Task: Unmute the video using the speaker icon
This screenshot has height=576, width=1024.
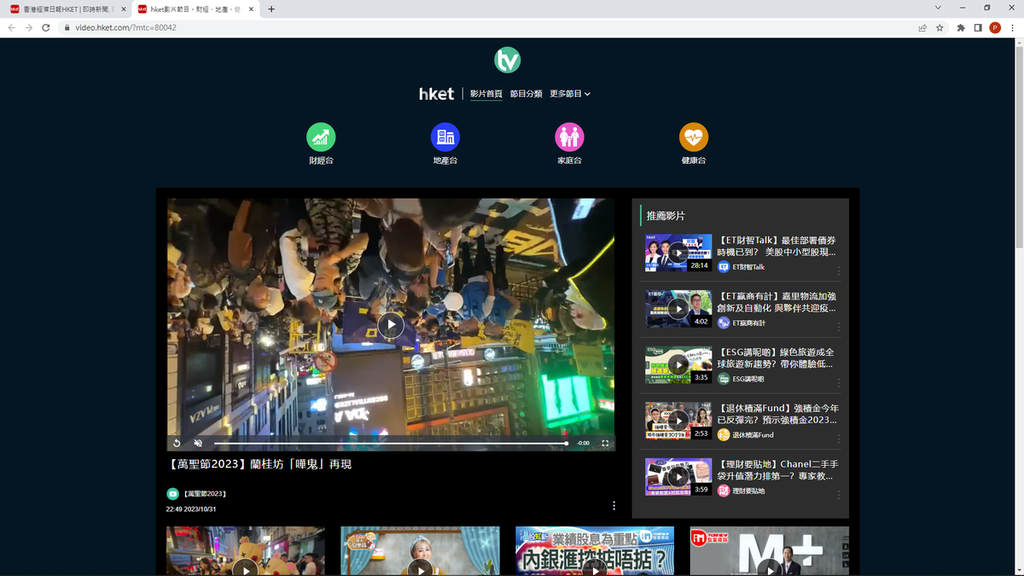Action: tap(198, 443)
